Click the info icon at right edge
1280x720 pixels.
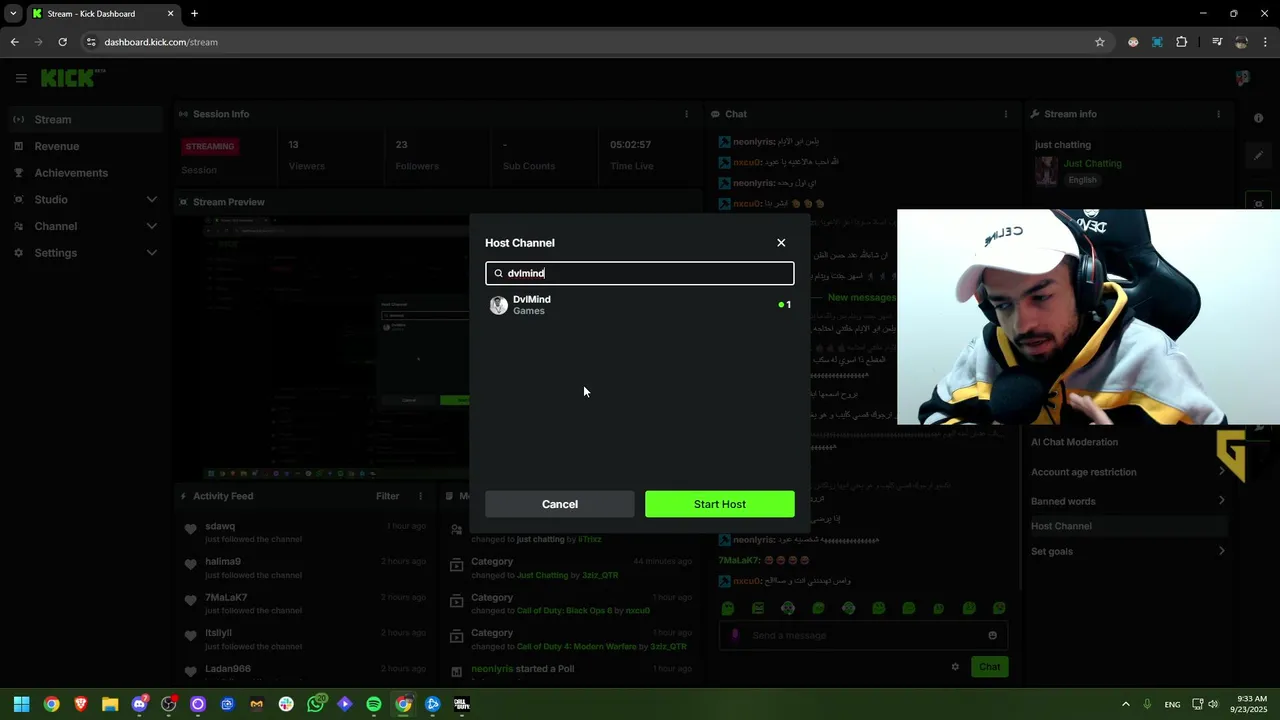[x=1258, y=118]
